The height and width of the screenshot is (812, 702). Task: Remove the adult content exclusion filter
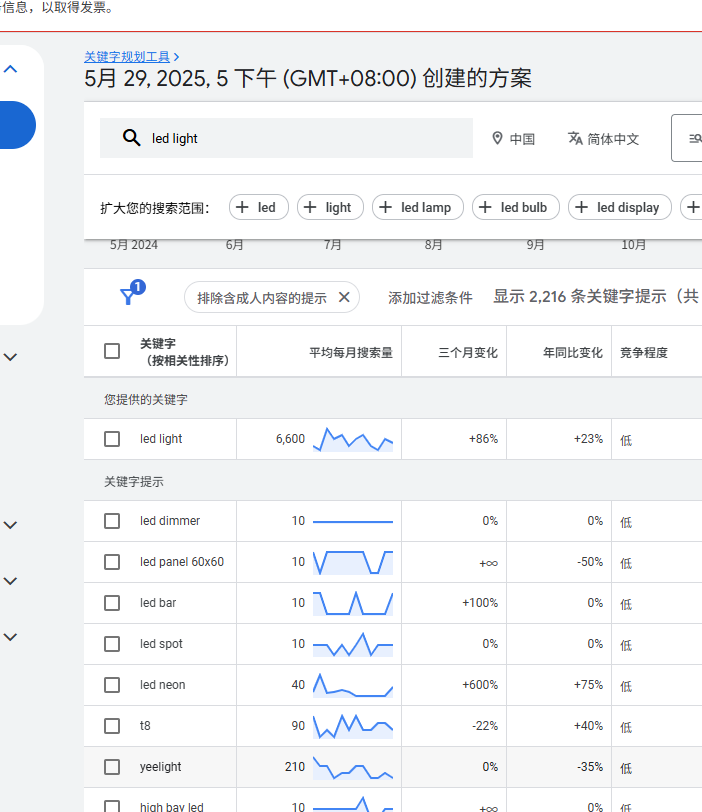pos(343,297)
